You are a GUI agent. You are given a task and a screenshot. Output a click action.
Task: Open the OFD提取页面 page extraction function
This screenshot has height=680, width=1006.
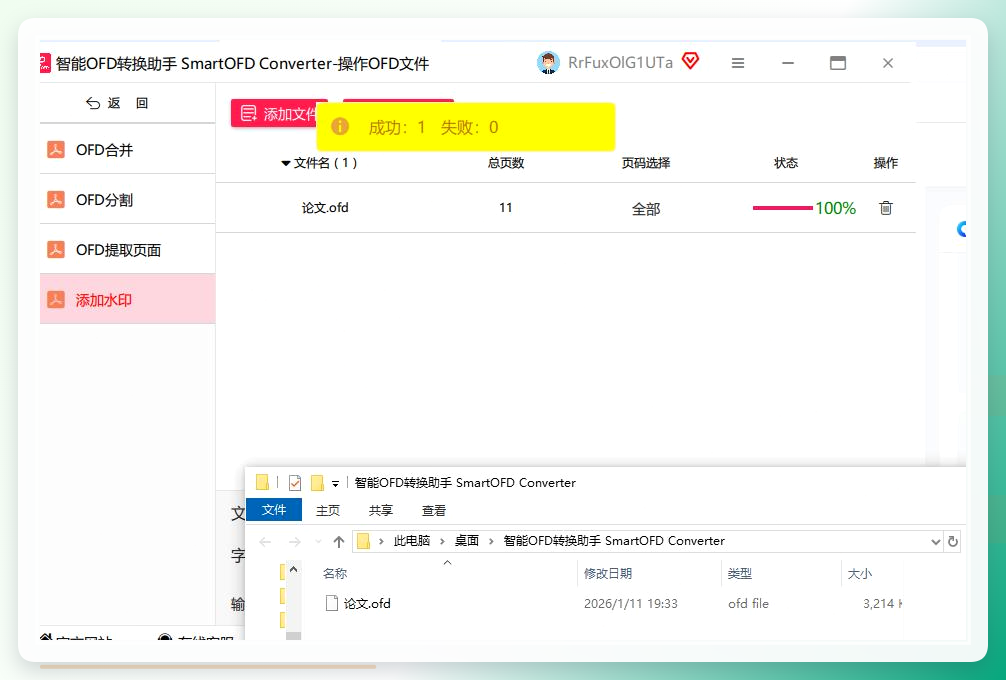pos(128,250)
